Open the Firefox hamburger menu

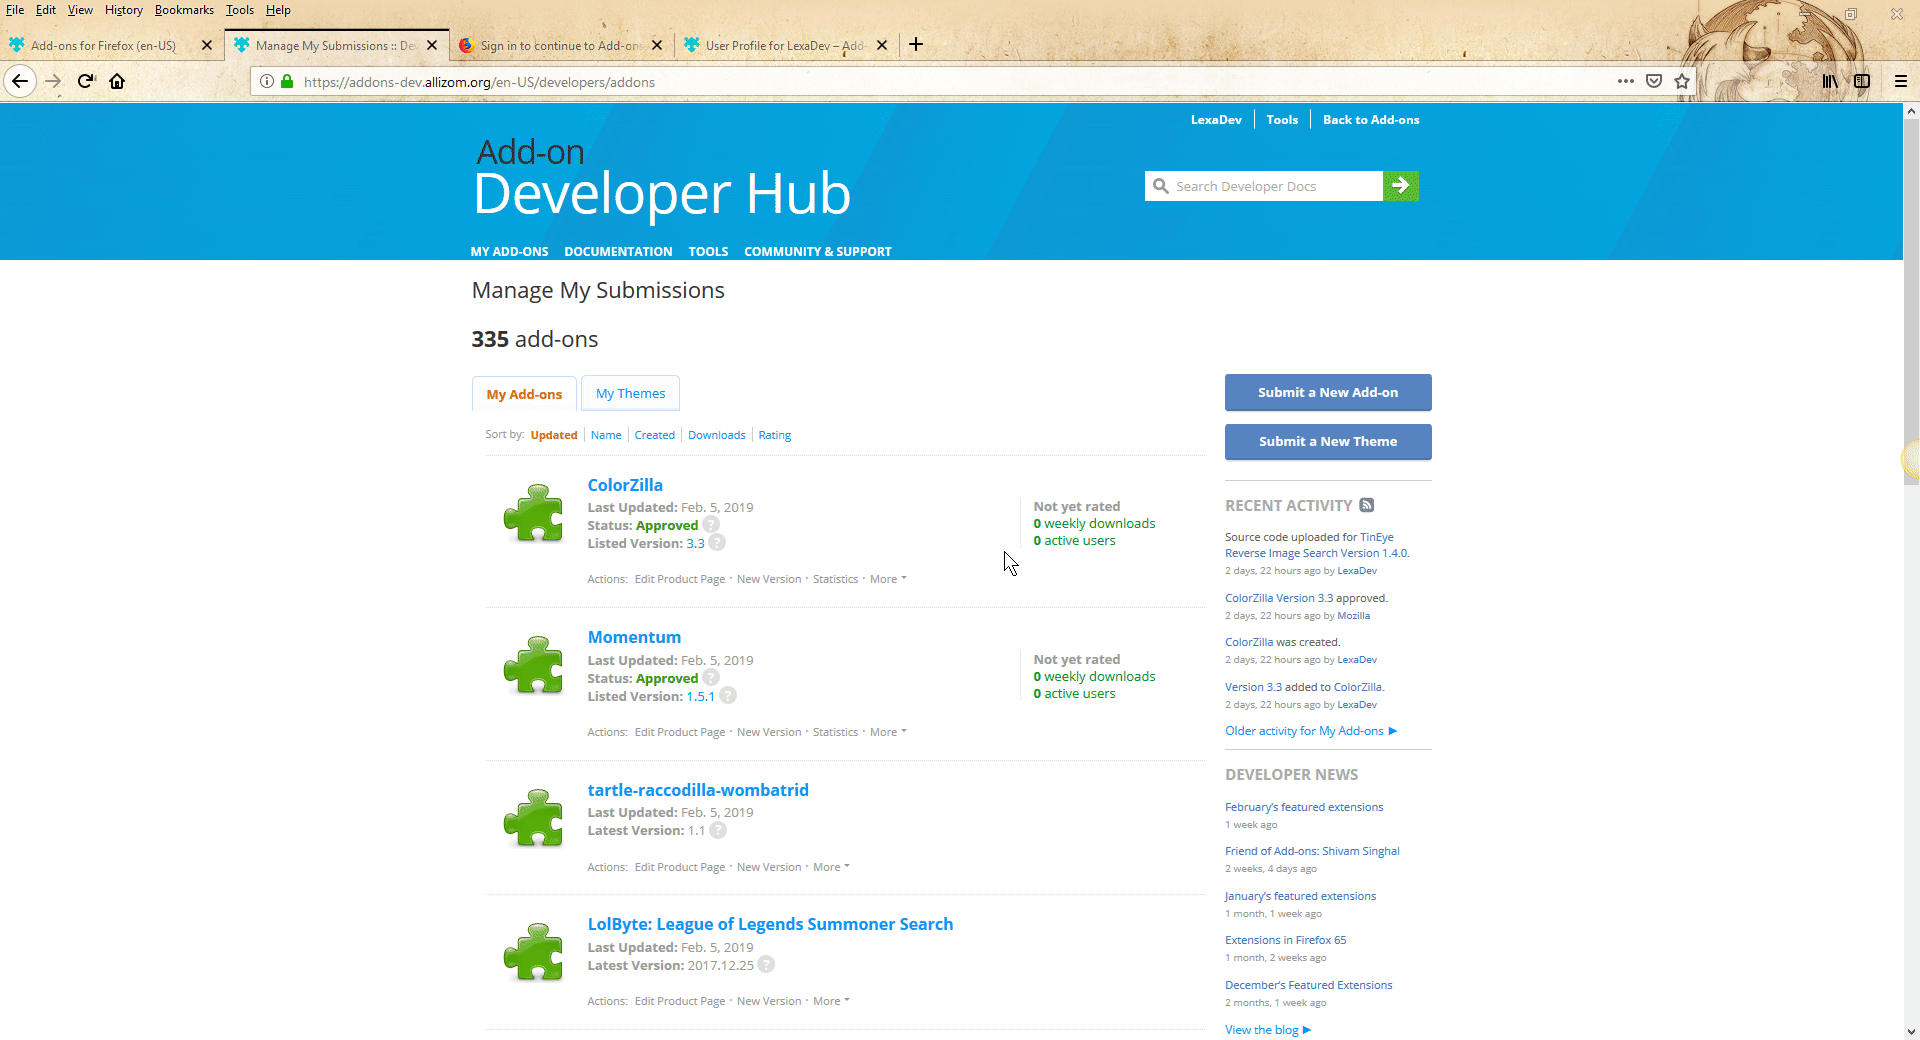point(1900,81)
